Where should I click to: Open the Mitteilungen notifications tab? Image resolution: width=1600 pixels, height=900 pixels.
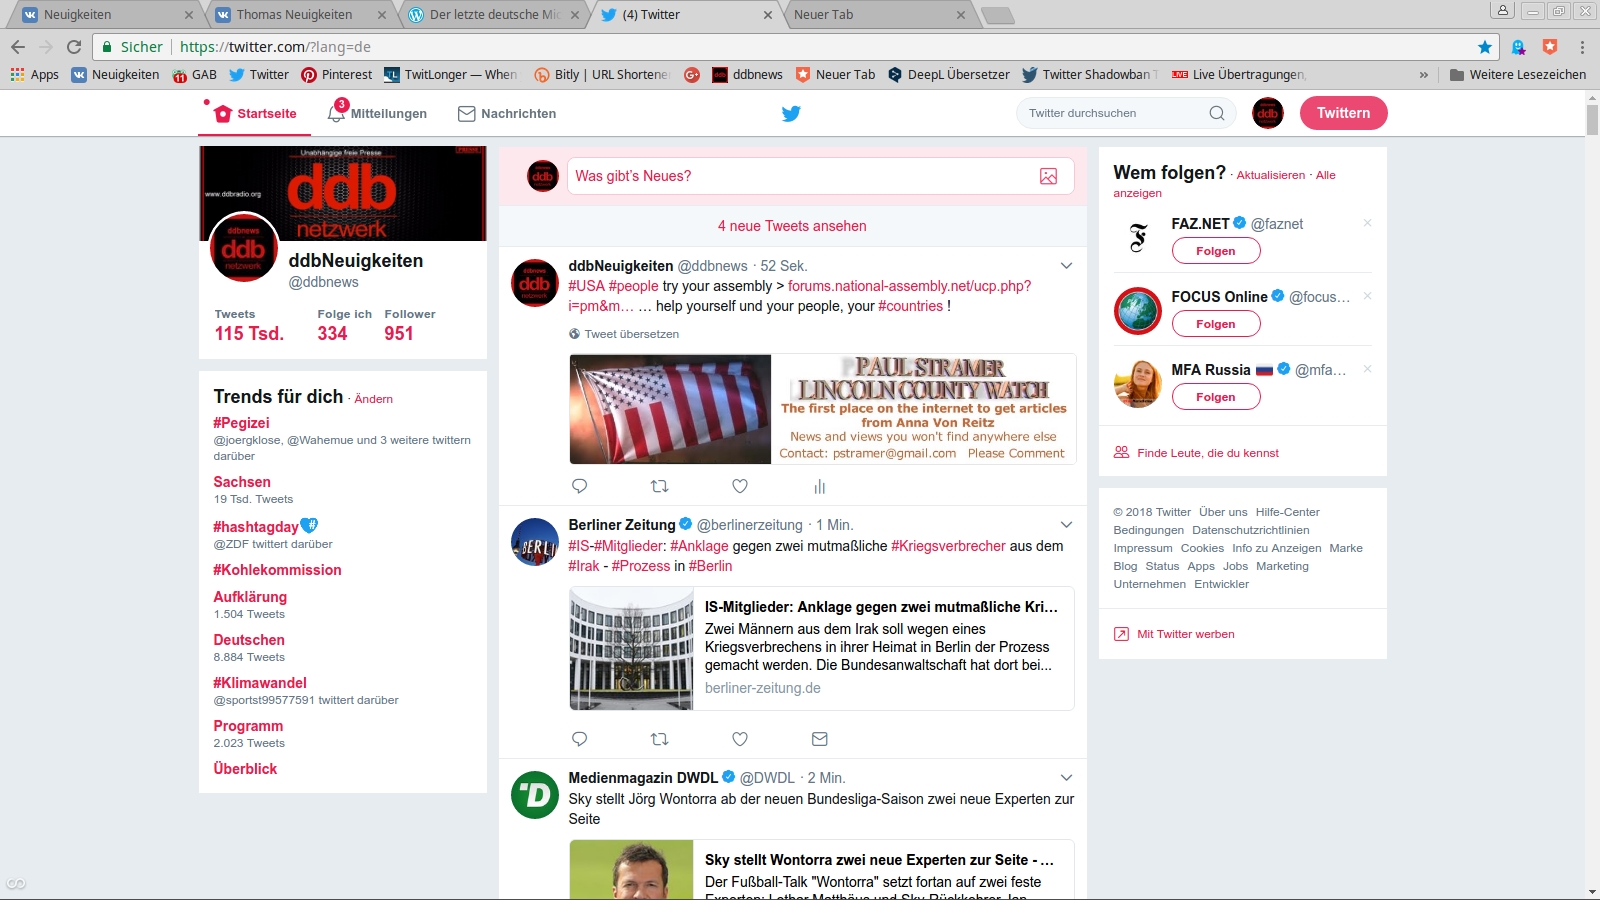378,114
